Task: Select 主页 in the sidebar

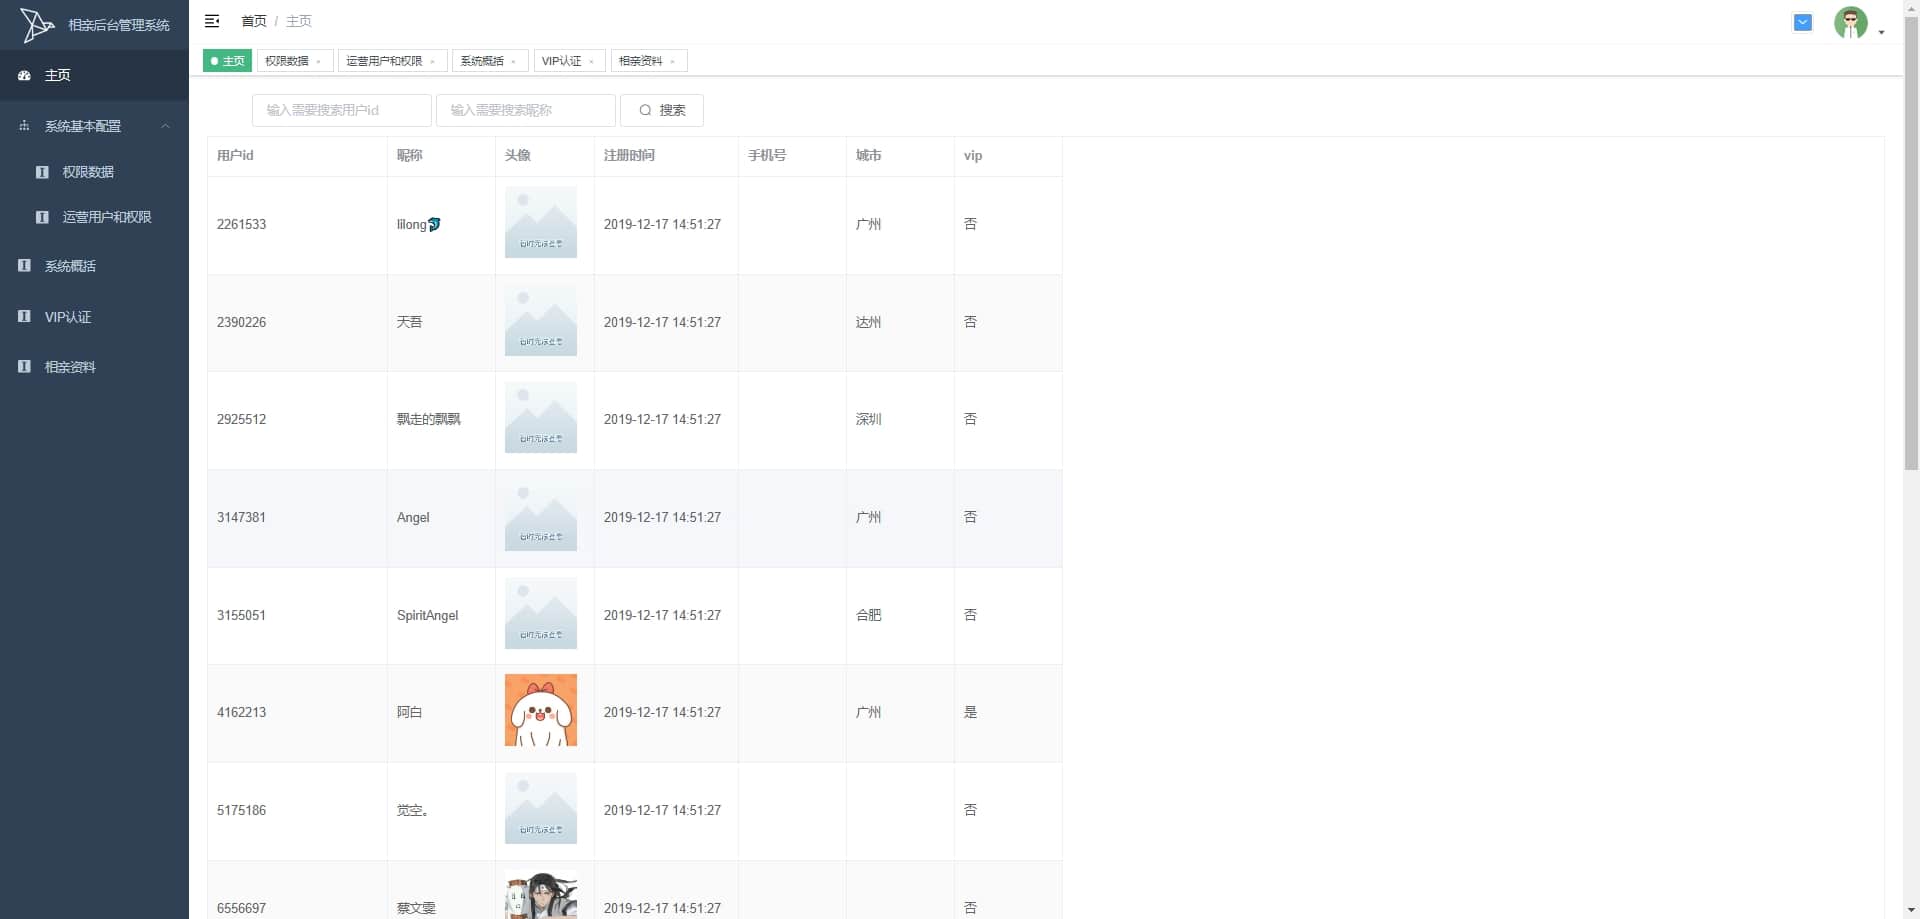Action: (94, 75)
